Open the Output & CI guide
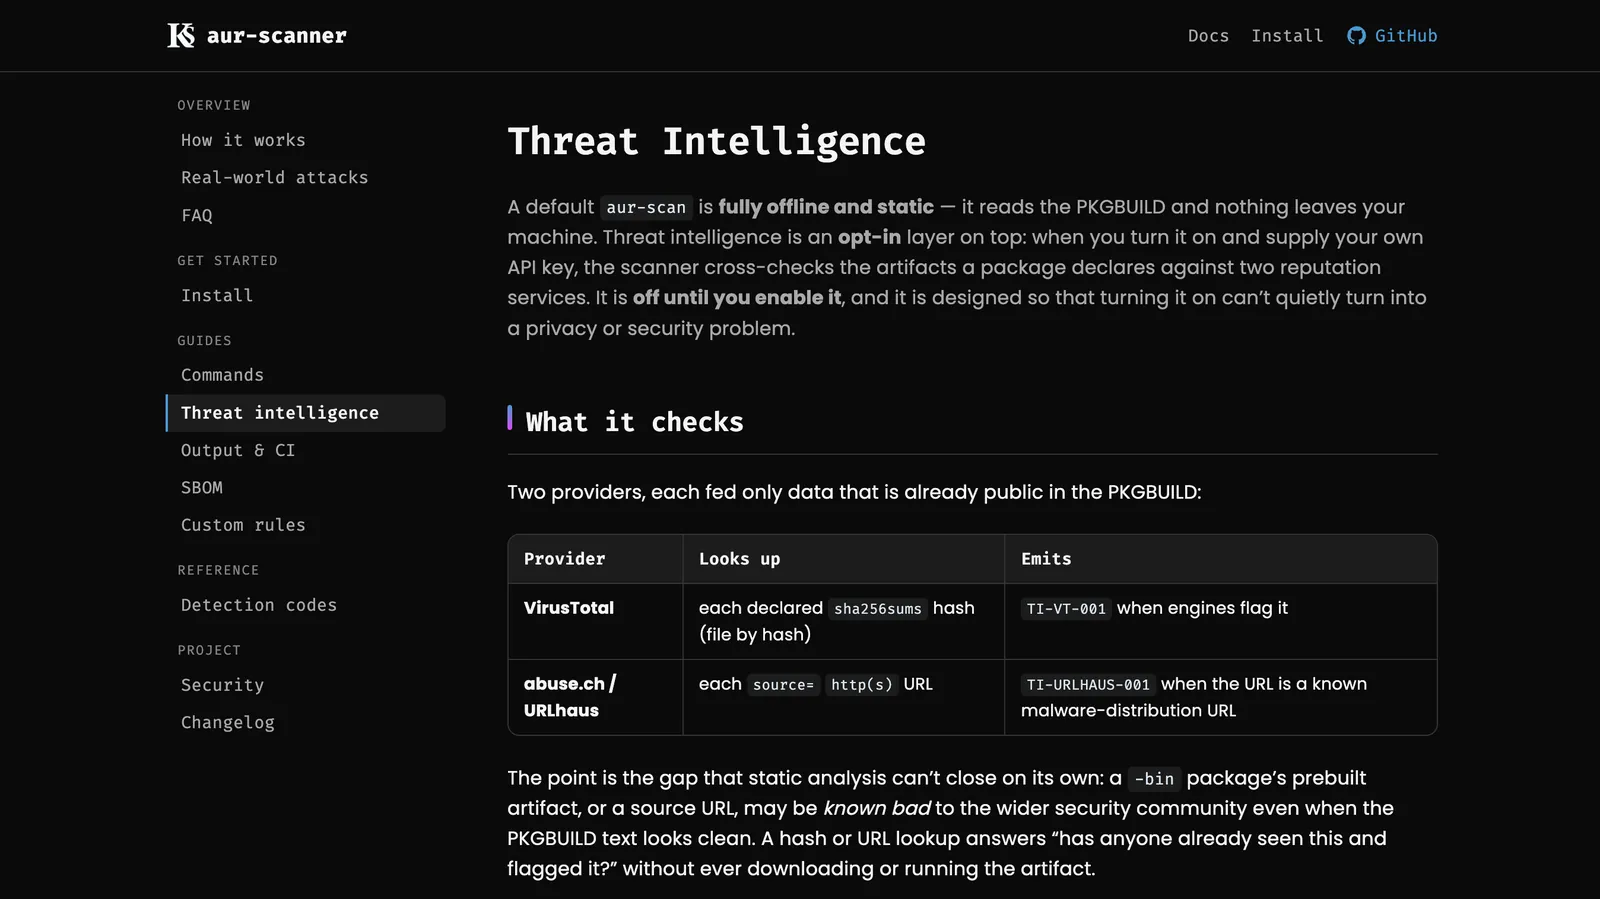The image size is (1600, 899). click(x=238, y=450)
